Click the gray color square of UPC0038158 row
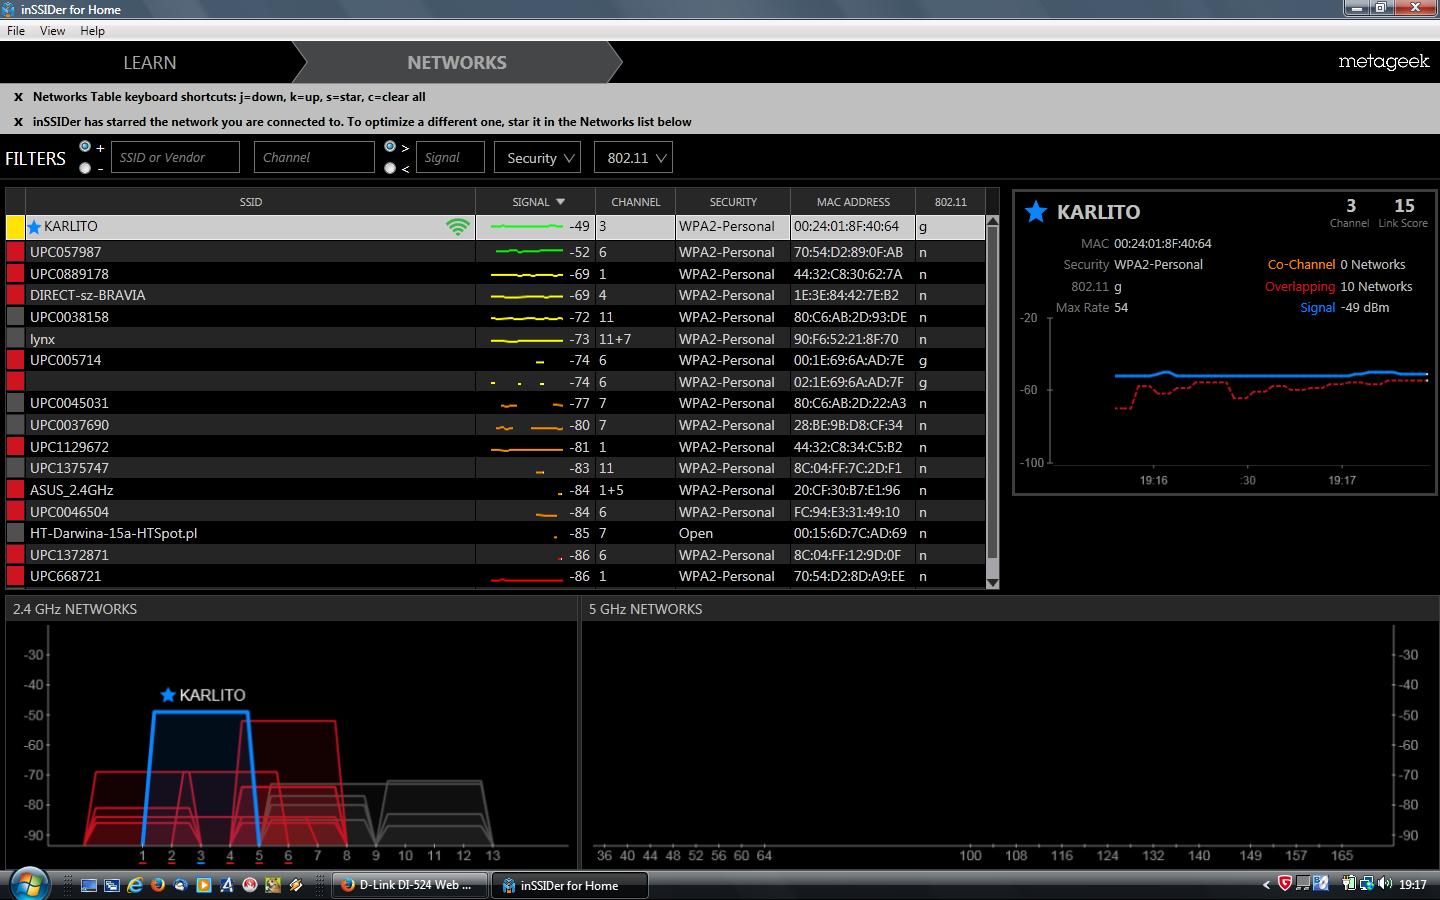The width and height of the screenshot is (1440, 900). 15,317
